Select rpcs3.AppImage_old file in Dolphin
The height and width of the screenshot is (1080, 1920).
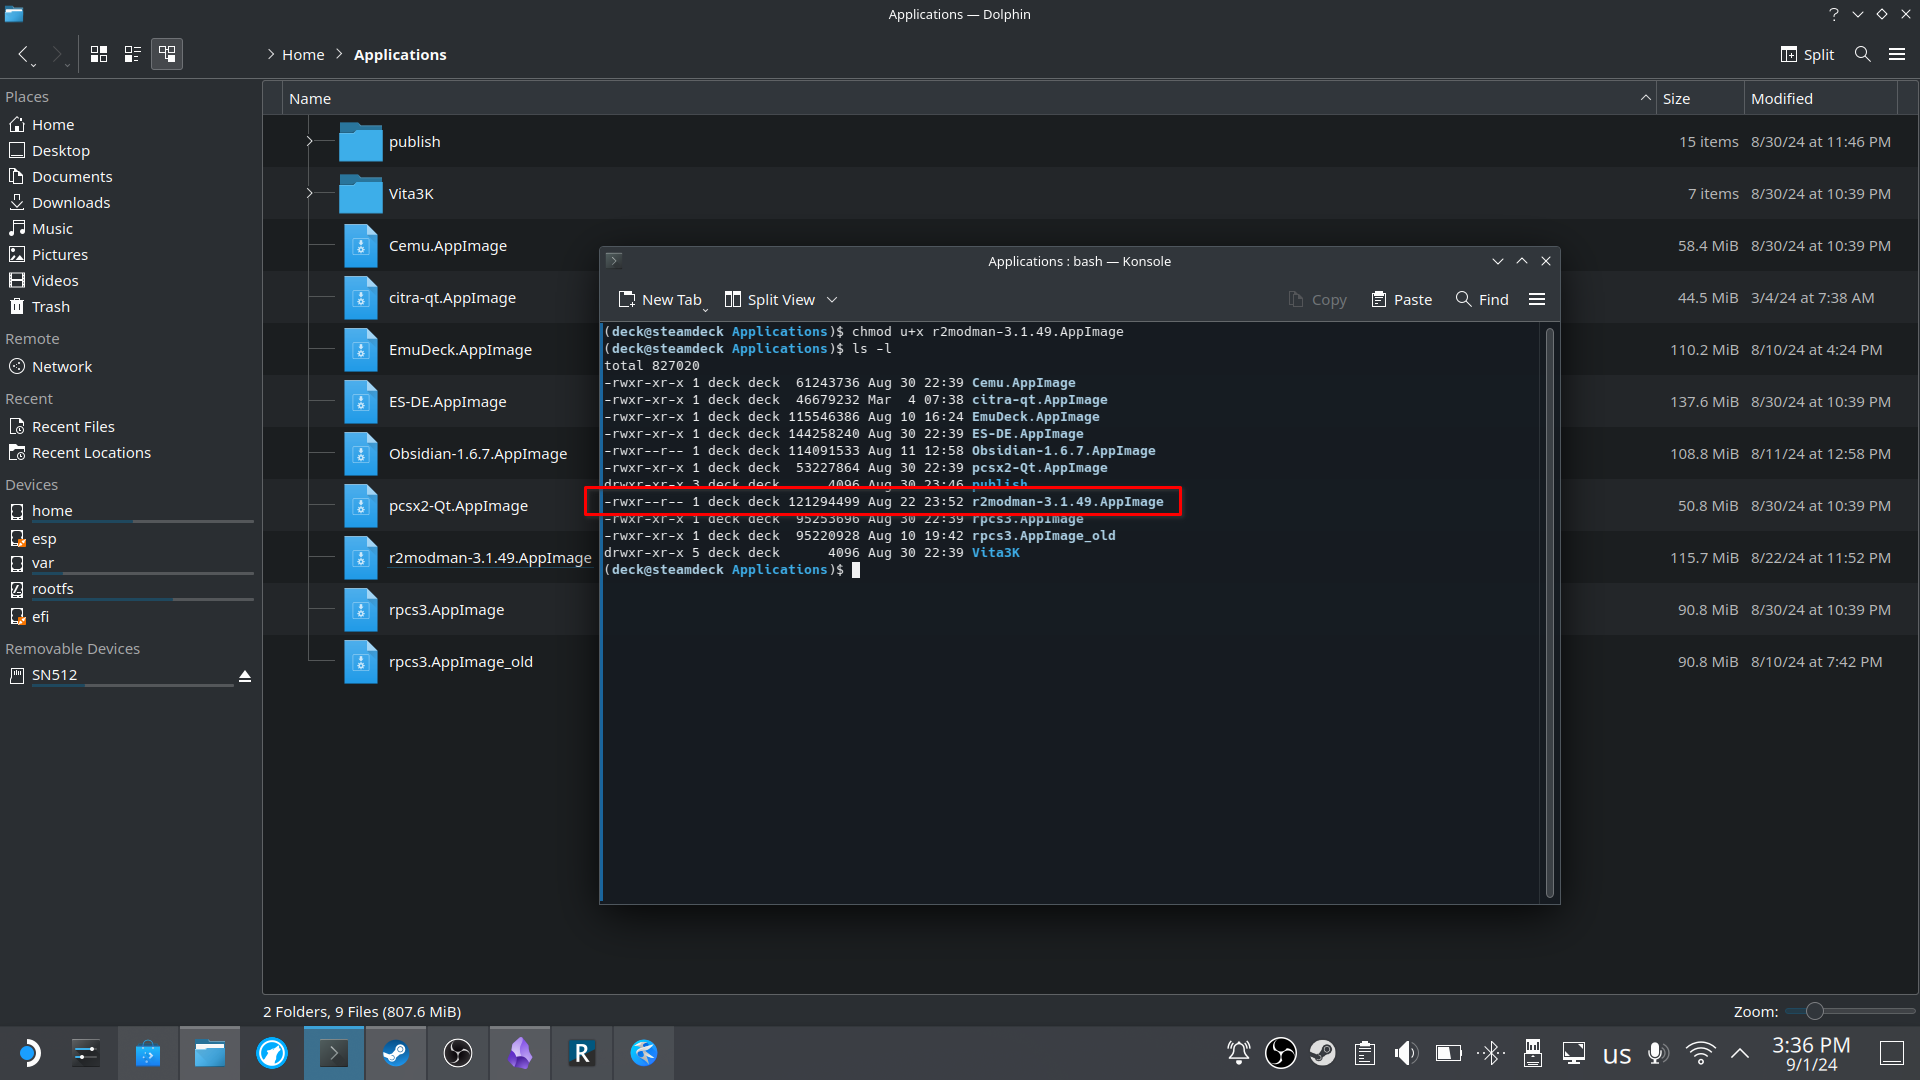(x=460, y=662)
